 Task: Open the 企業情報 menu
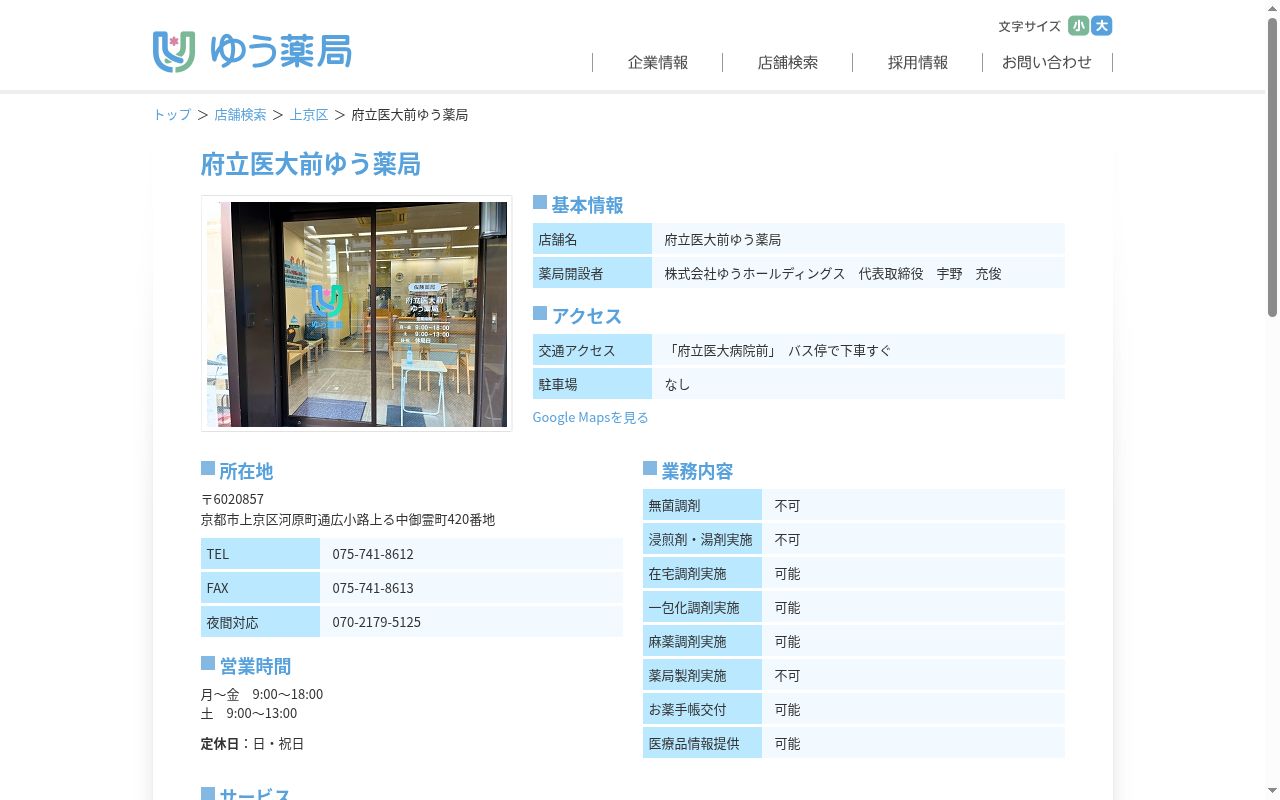[658, 62]
